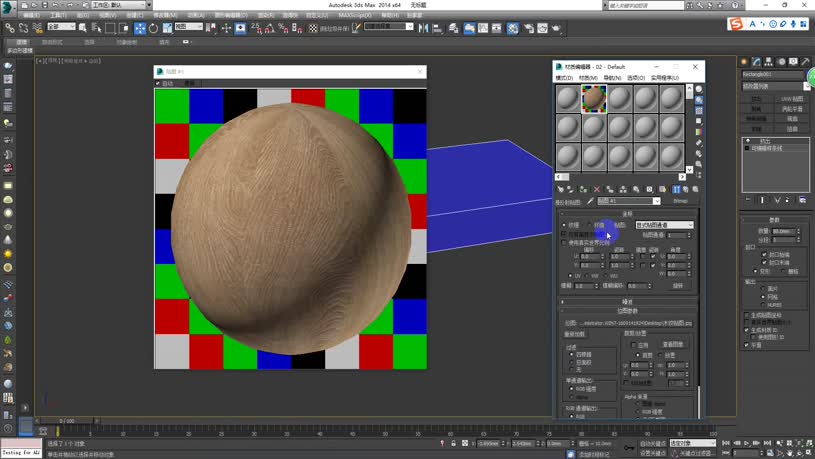Screen dimensions: 815x459
Task: Expand the Noise rollout
Action: (627, 301)
